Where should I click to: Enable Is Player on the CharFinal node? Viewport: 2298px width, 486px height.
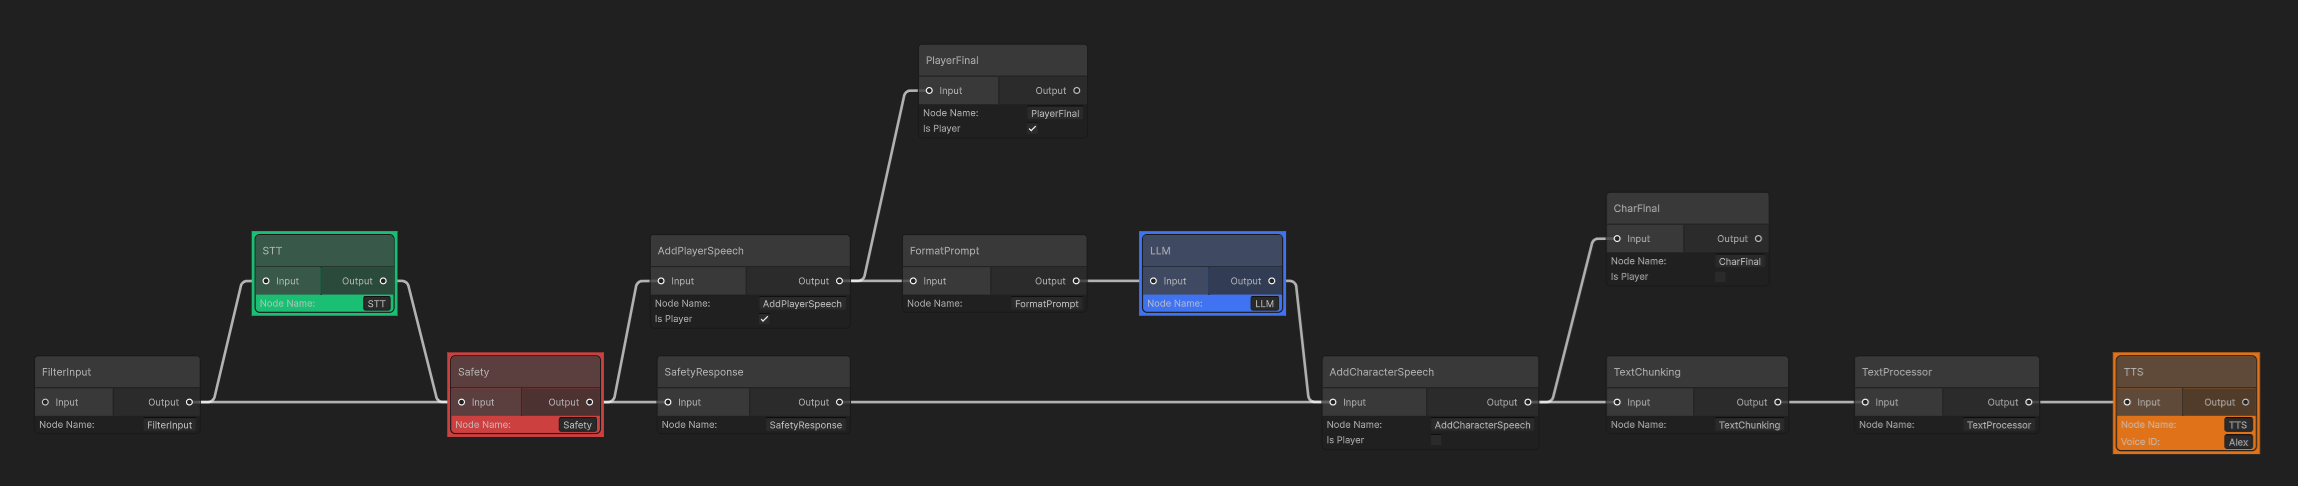click(1720, 277)
